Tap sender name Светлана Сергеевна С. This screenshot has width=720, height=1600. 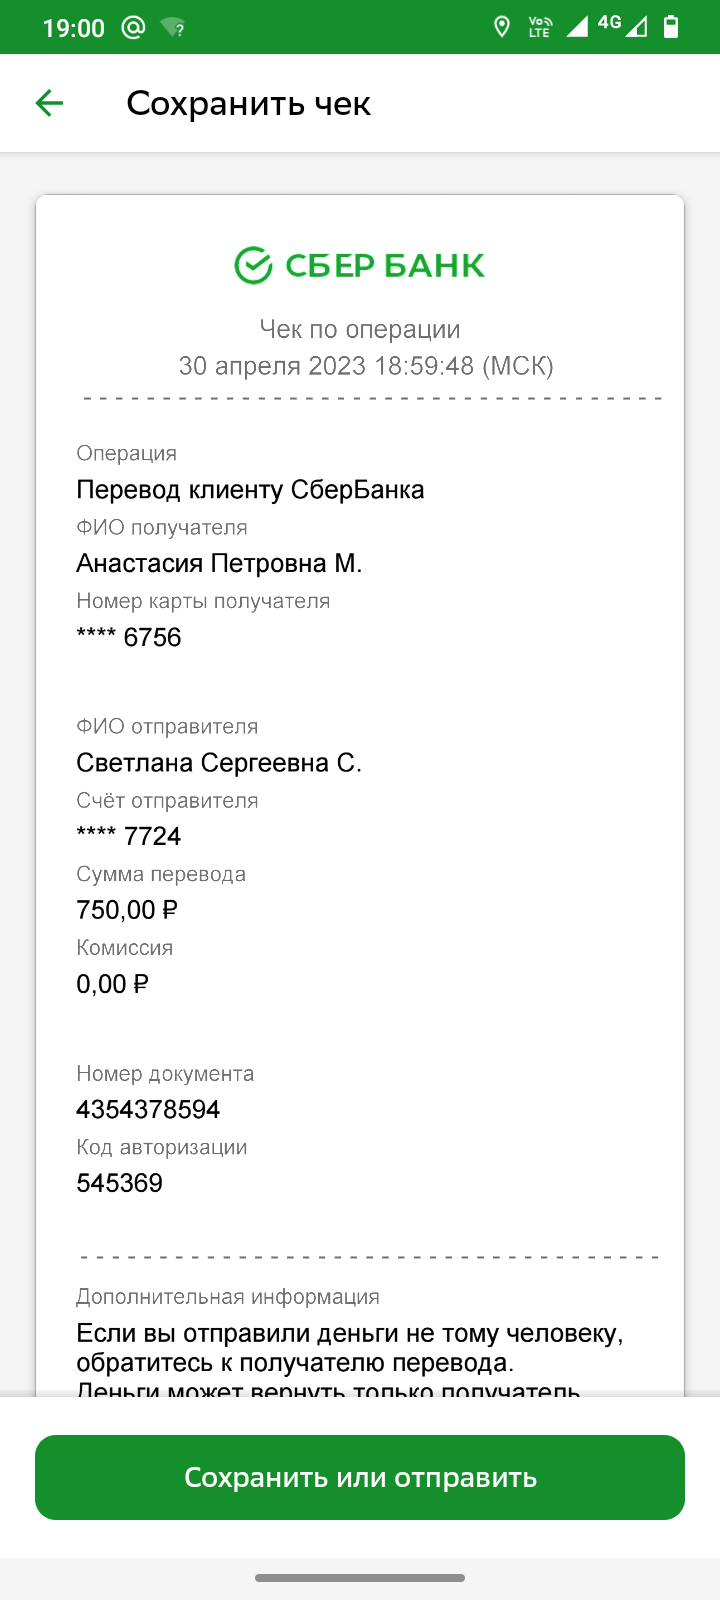tap(219, 763)
